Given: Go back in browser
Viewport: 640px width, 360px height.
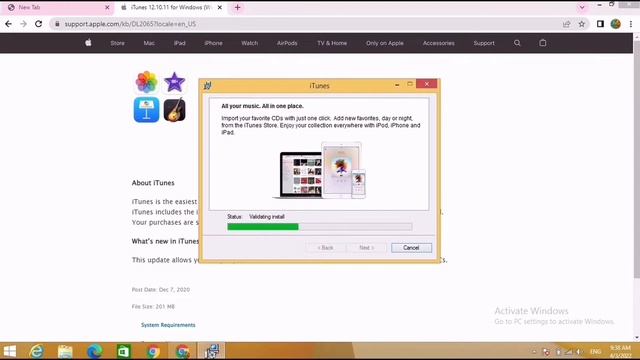Looking at the screenshot, I should [x=8, y=24].
